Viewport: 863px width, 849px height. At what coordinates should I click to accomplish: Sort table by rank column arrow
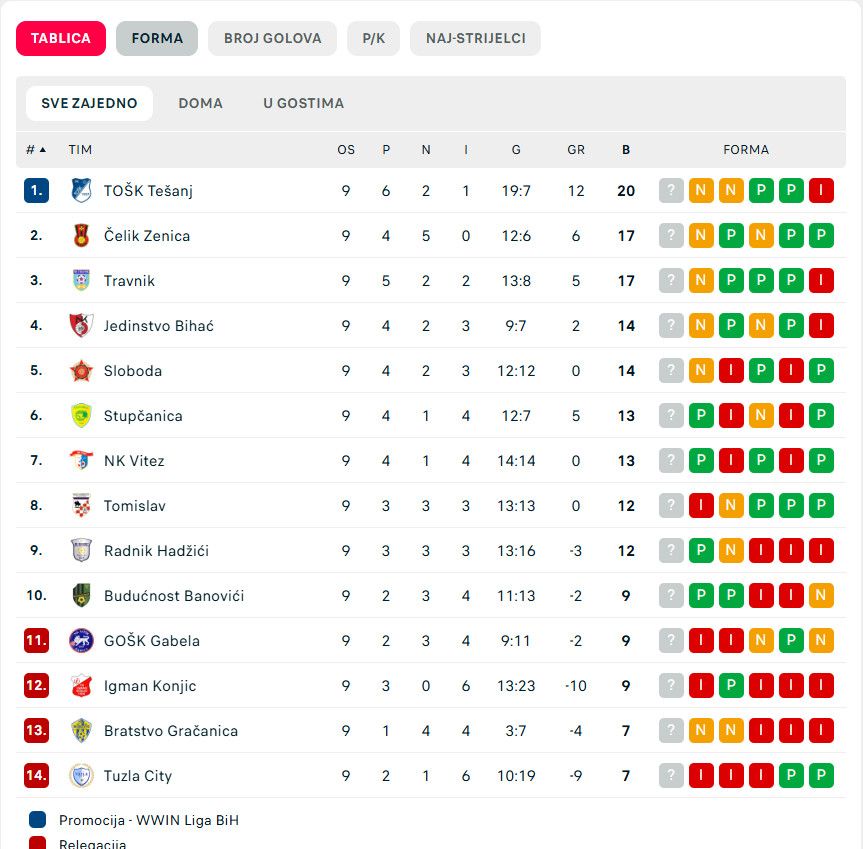[42, 150]
